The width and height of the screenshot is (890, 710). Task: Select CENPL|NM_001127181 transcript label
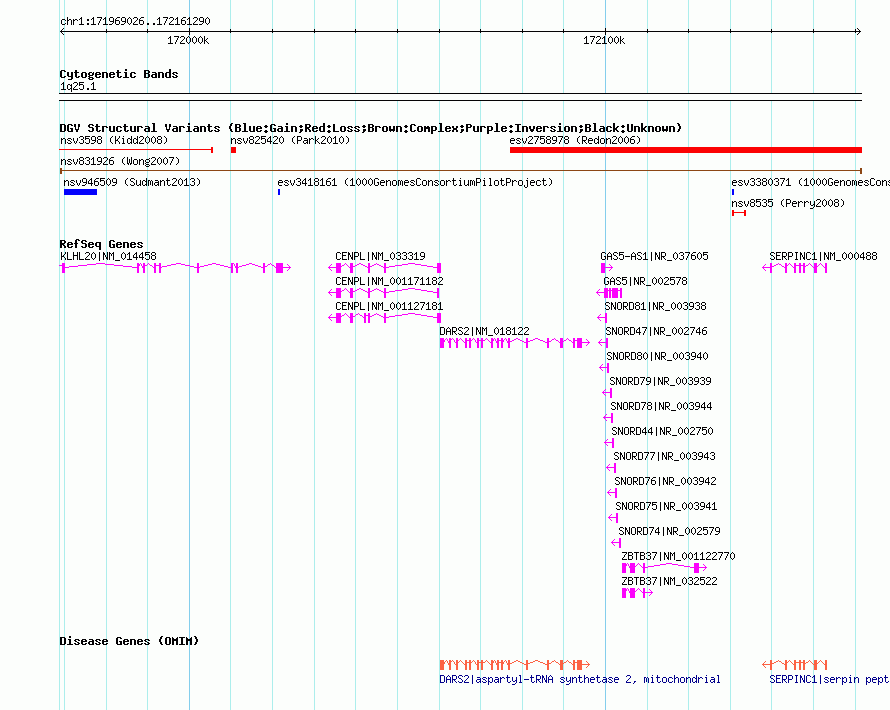click(x=389, y=306)
